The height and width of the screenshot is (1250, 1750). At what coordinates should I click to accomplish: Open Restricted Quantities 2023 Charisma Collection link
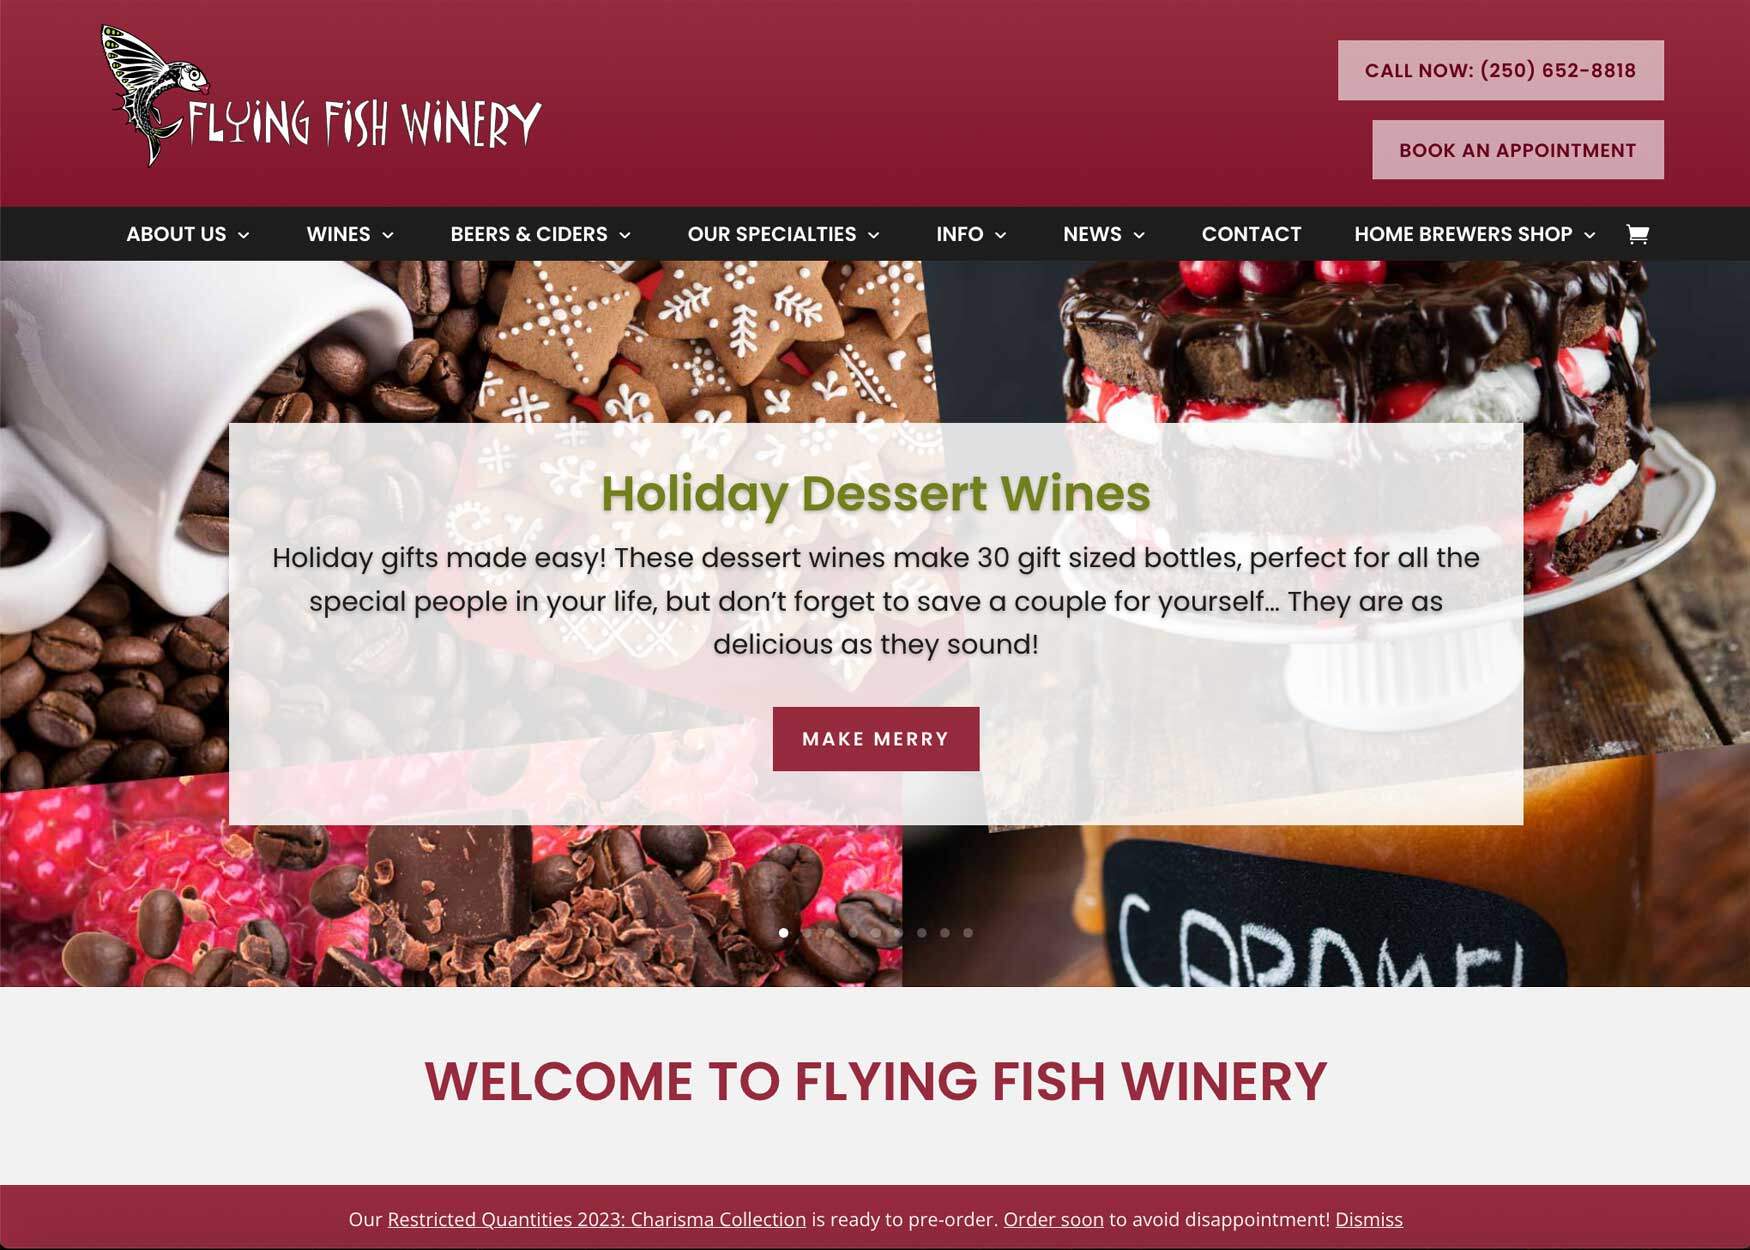tap(597, 1219)
